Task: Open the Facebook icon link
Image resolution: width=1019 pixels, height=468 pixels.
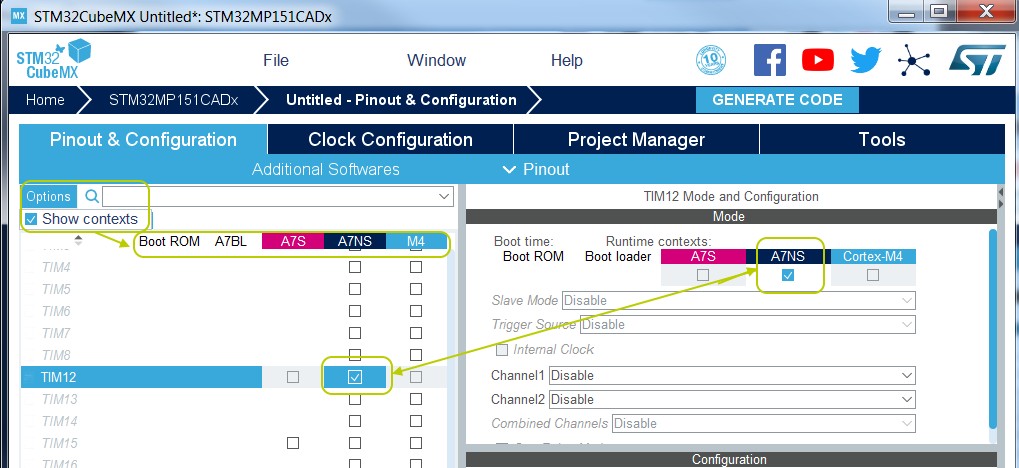Action: (x=769, y=60)
